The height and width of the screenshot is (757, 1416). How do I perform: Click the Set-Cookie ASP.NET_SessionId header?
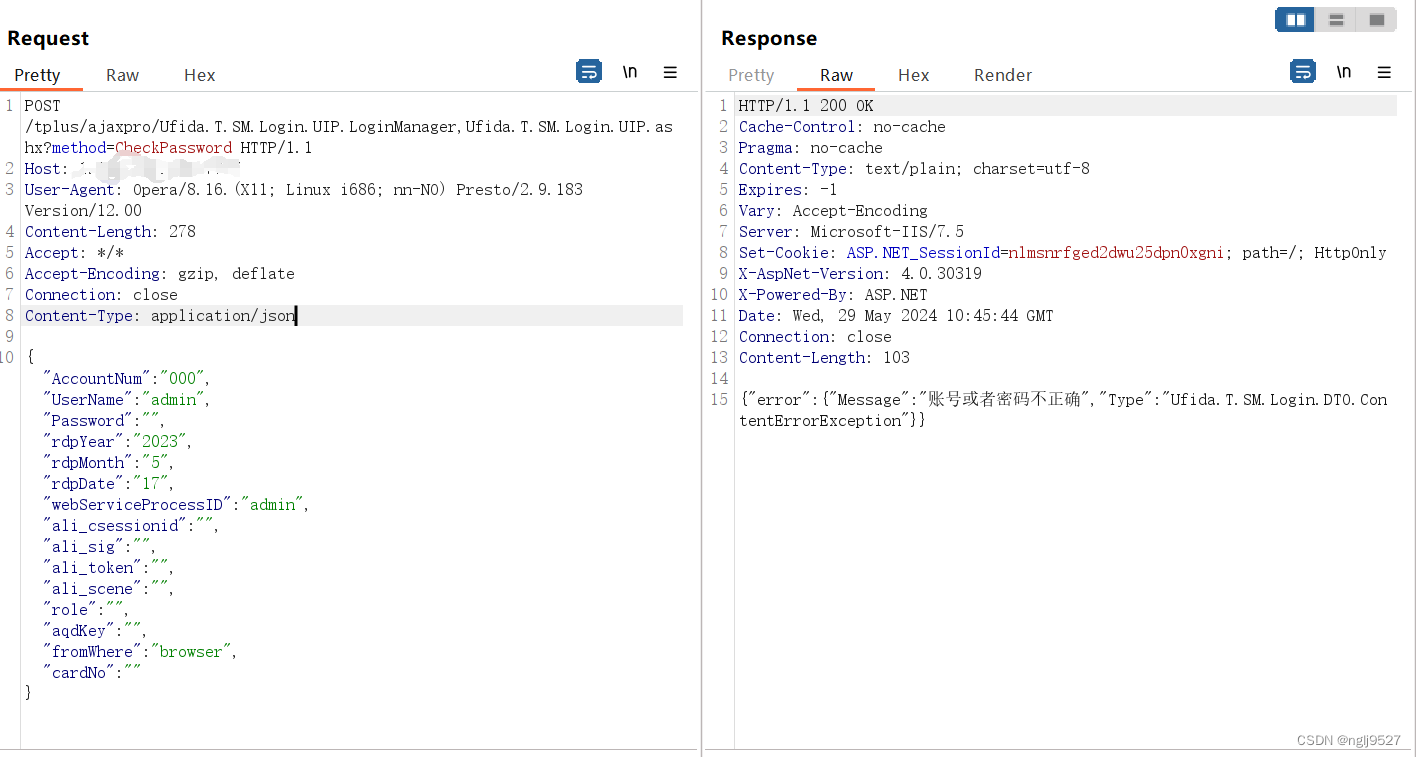click(x=1063, y=253)
